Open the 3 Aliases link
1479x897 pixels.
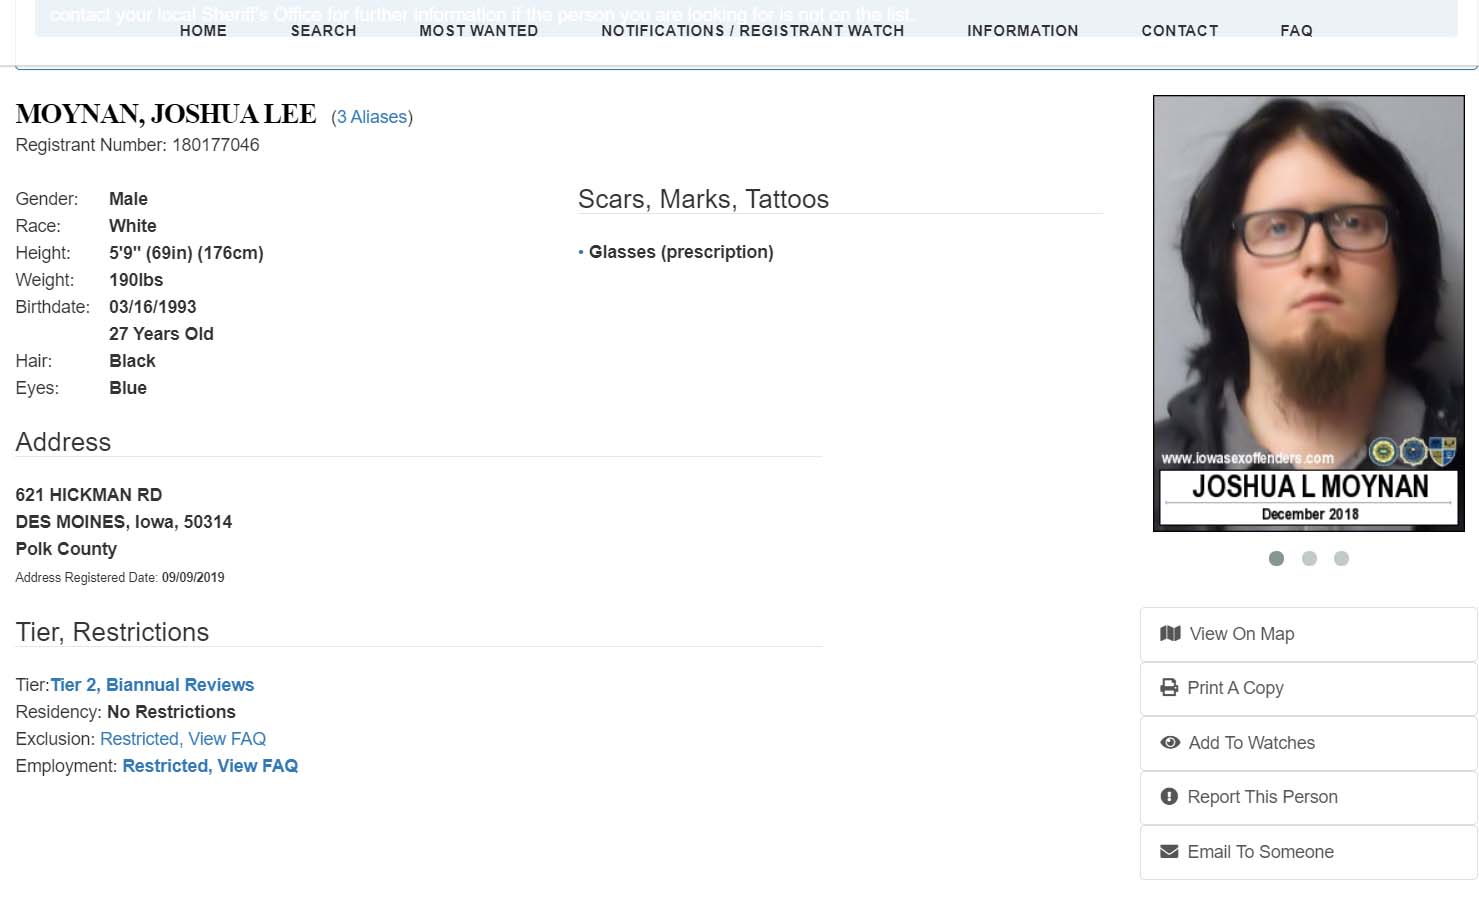tap(372, 117)
